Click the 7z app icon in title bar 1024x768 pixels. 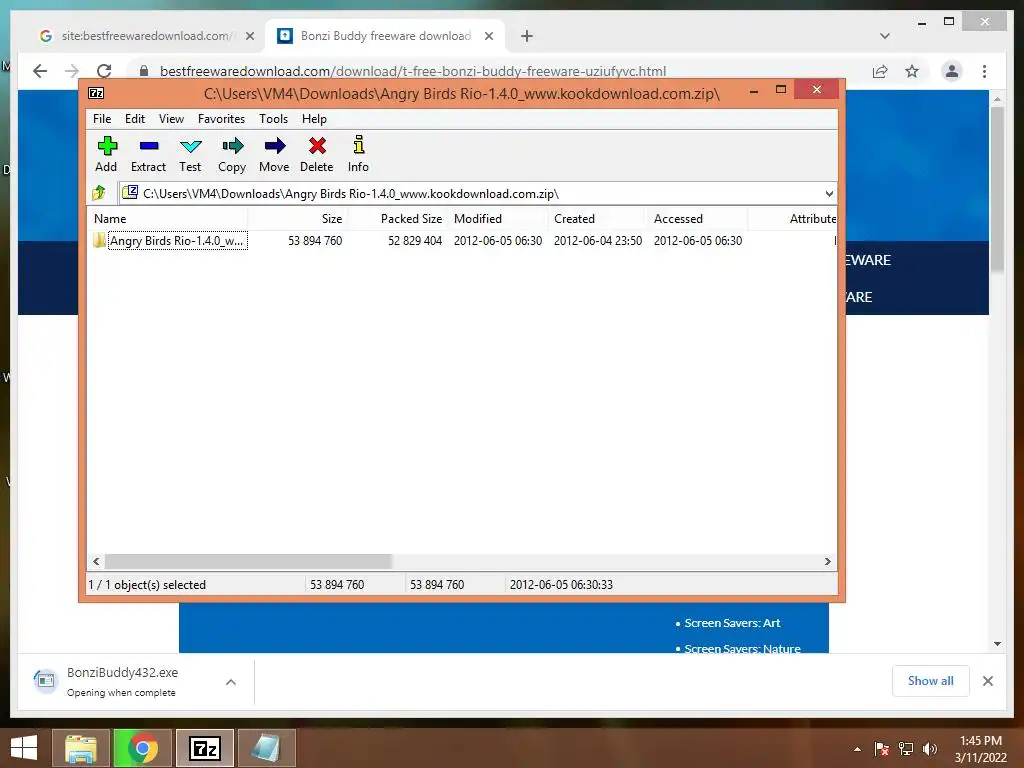point(96,93)
